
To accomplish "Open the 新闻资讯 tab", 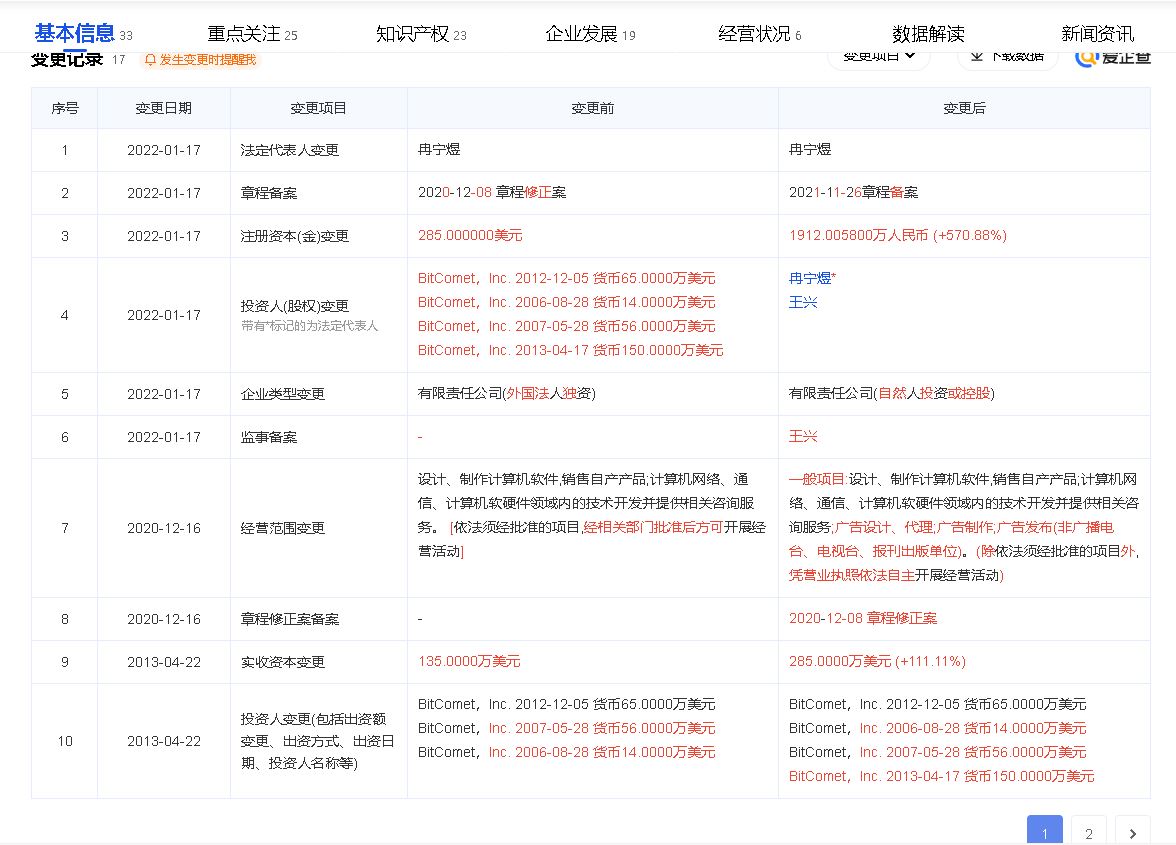I will tap(1097, 34).
